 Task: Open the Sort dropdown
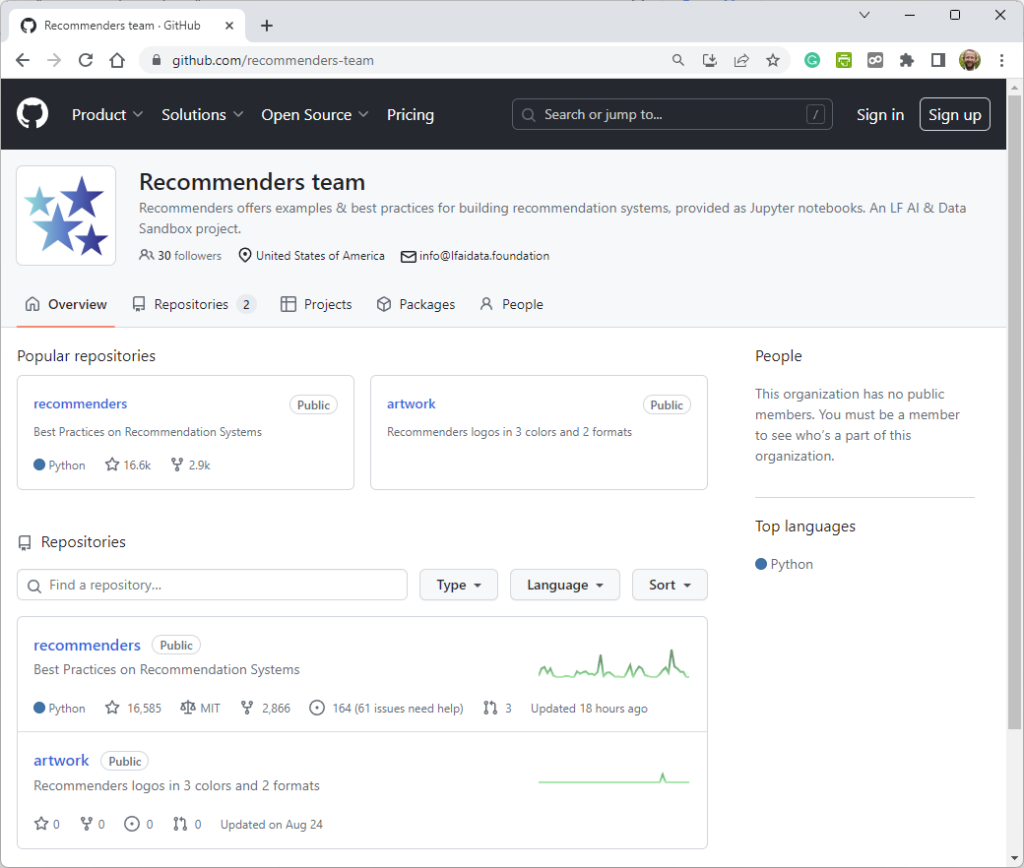(x=670, y=585)
